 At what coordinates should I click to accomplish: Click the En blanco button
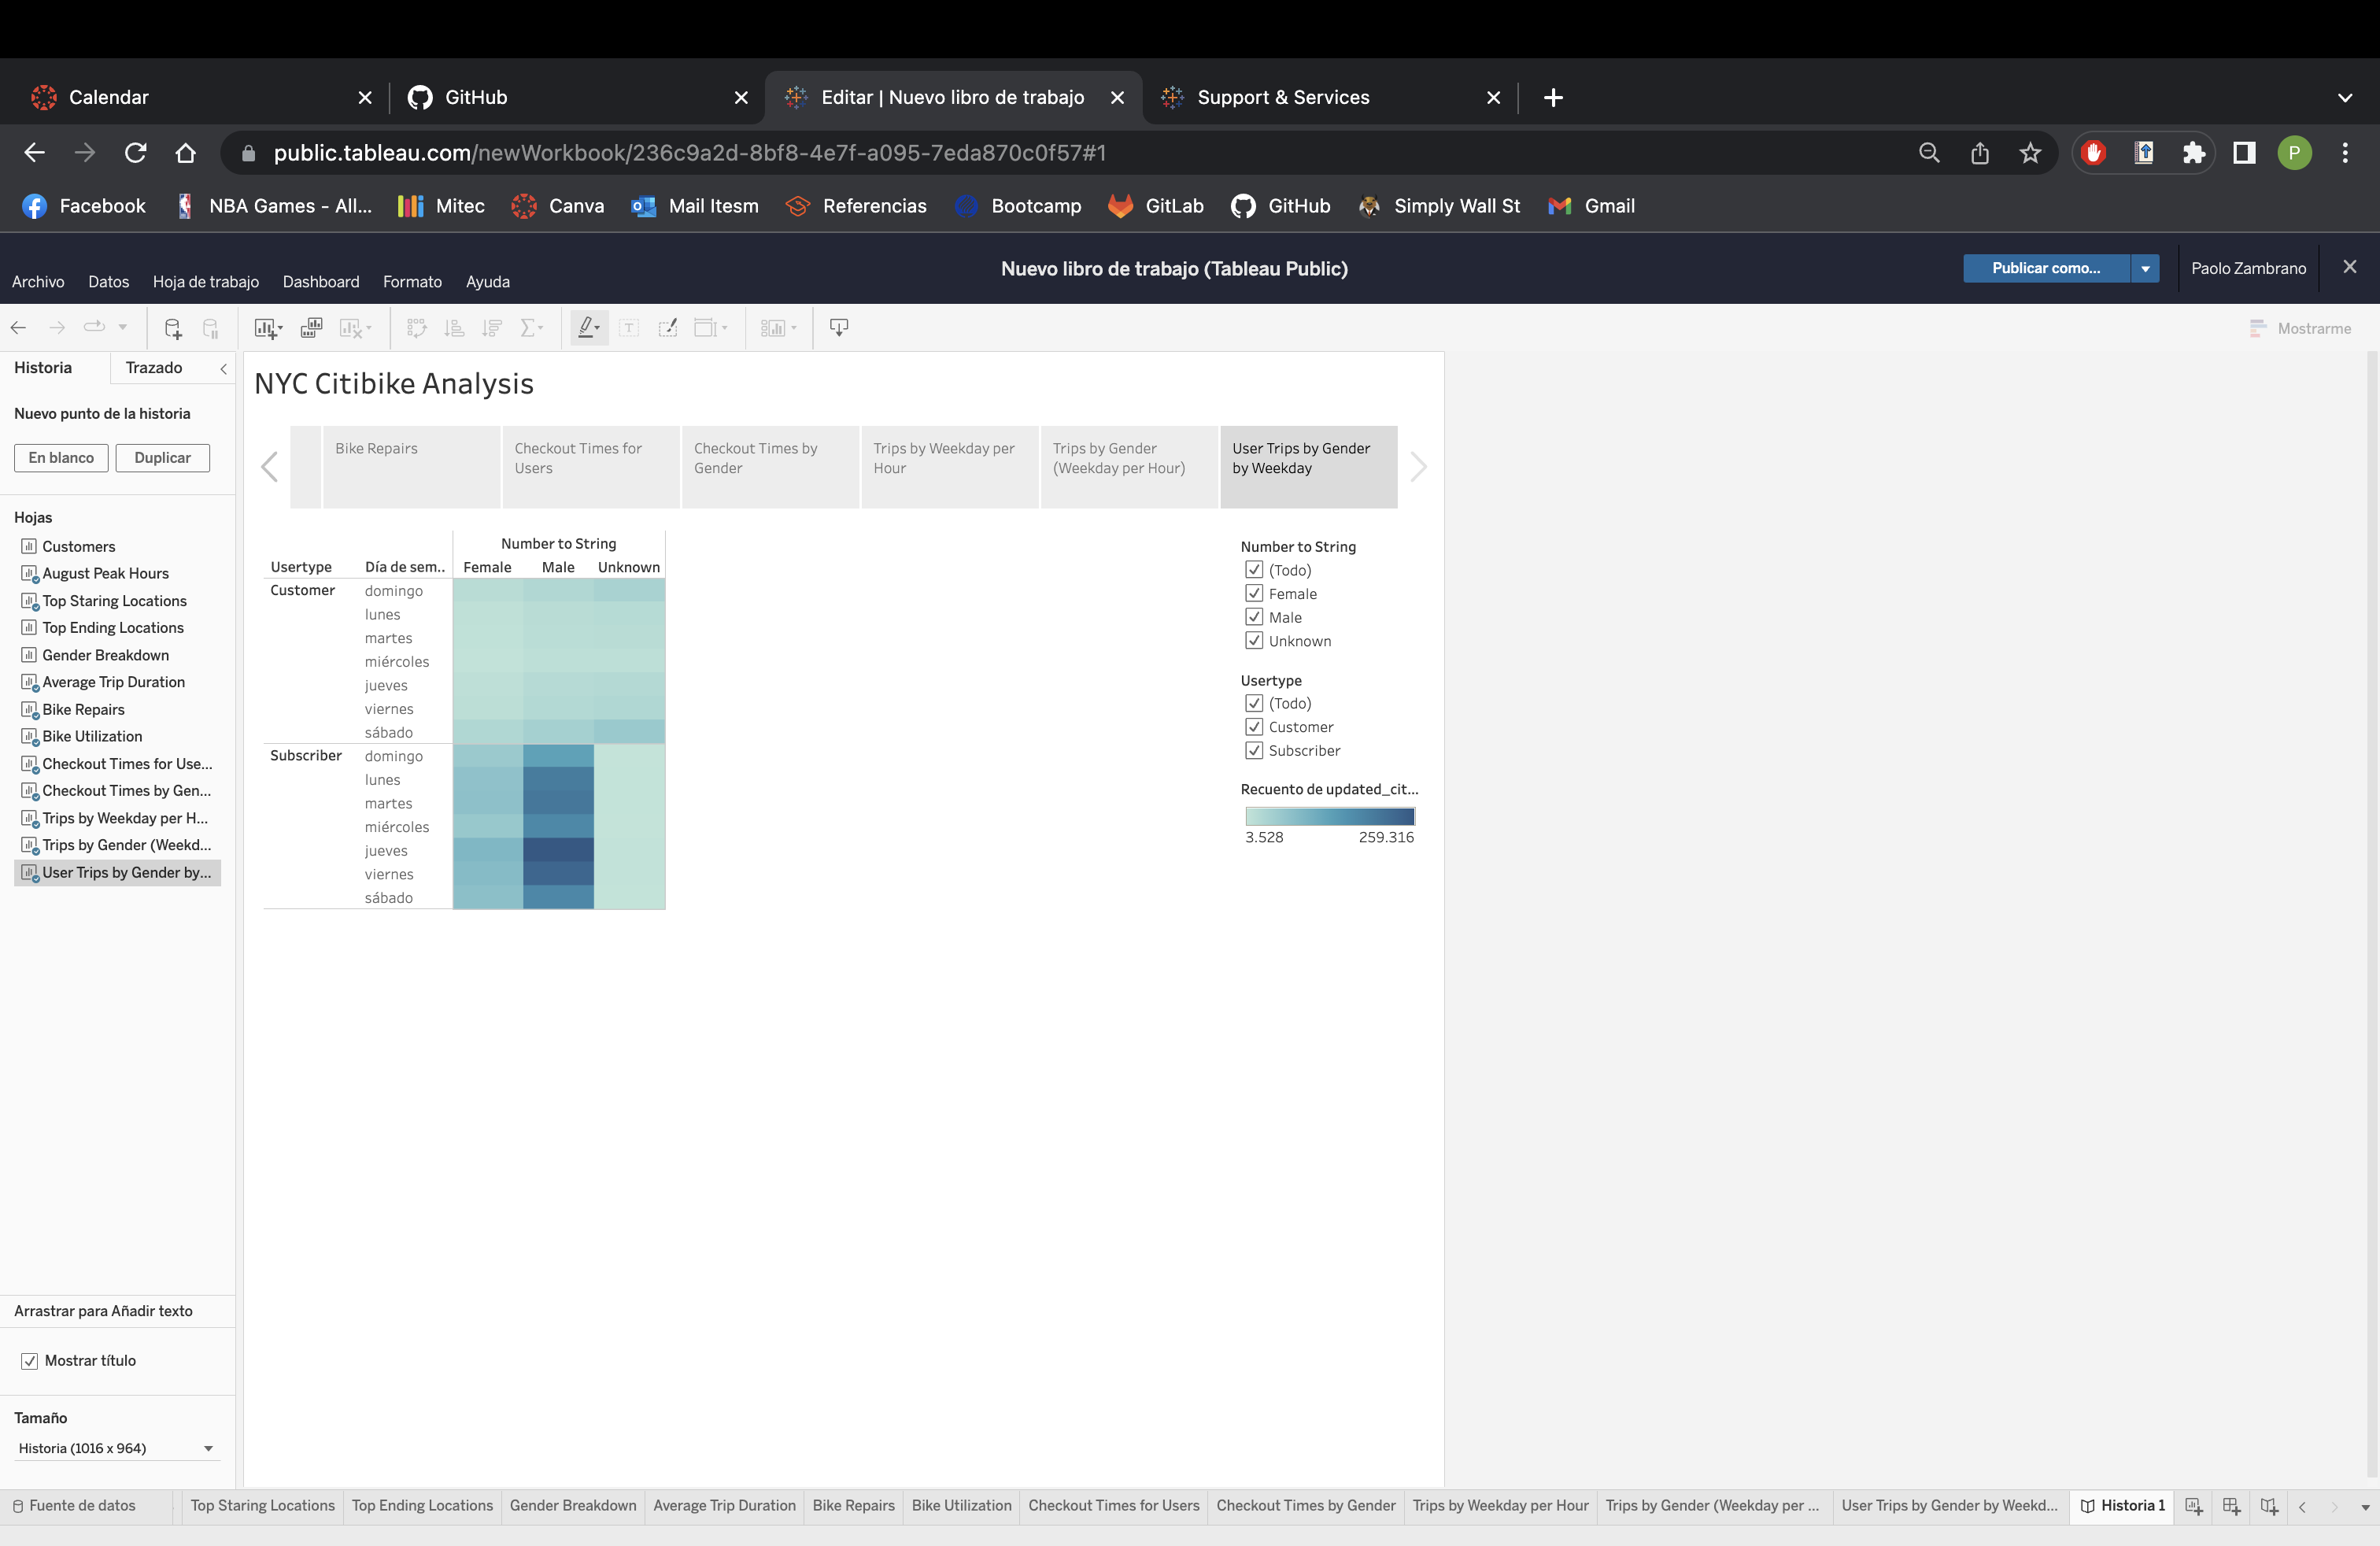point(61,458)
